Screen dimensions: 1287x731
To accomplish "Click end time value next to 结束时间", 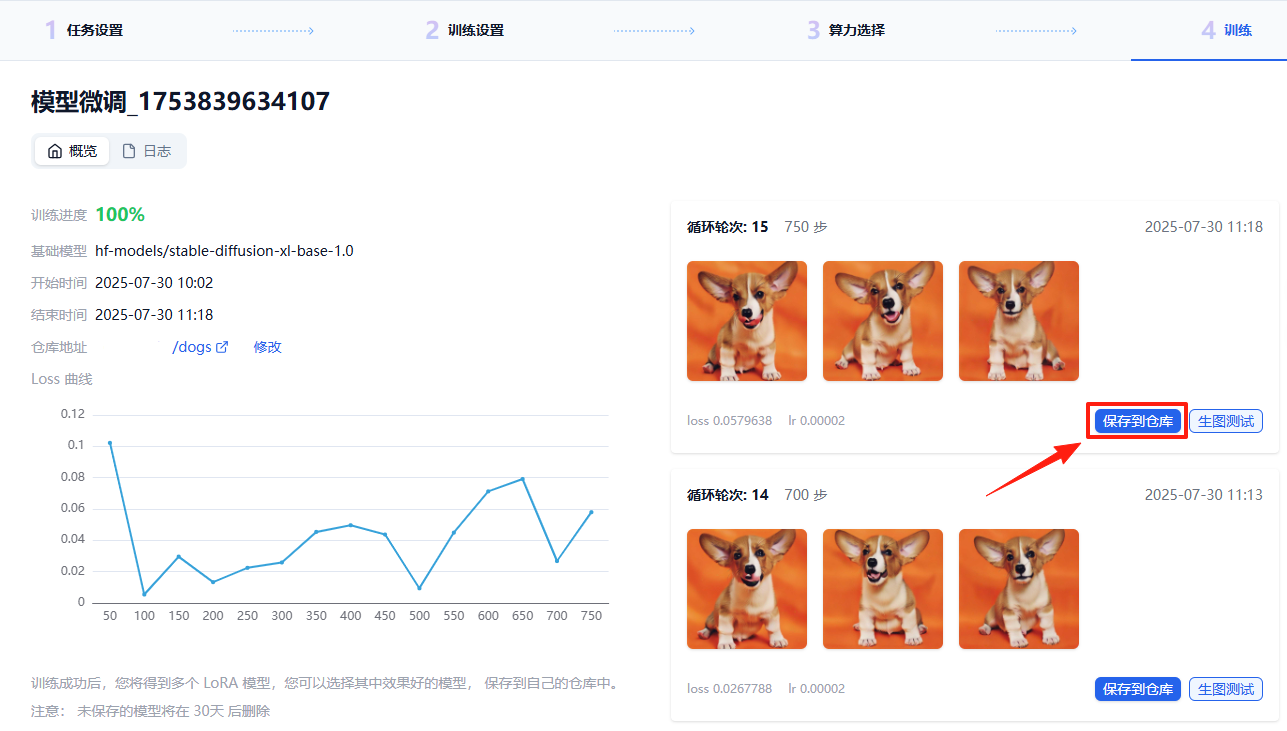I will tap(154, 315).
